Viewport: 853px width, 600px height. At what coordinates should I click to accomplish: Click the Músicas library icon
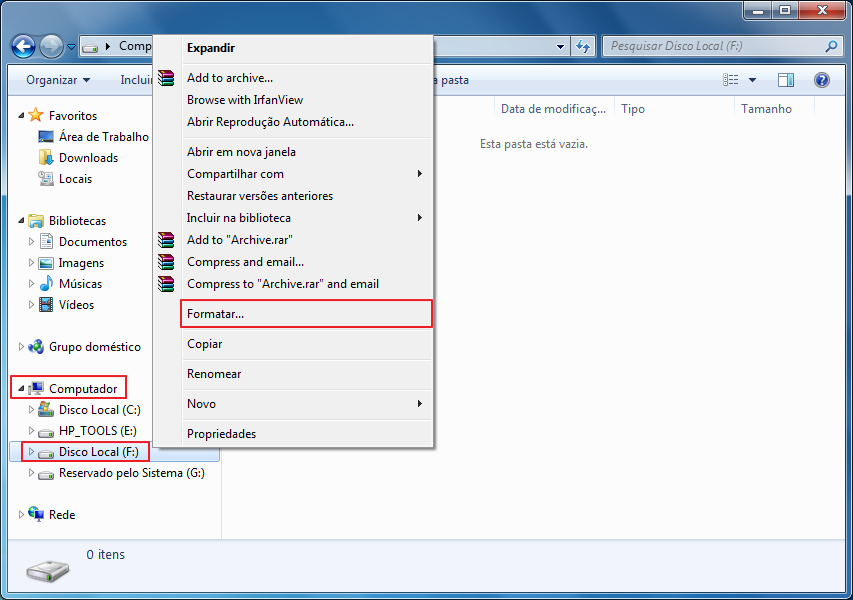pyautogui.click(x=45, y=284)
